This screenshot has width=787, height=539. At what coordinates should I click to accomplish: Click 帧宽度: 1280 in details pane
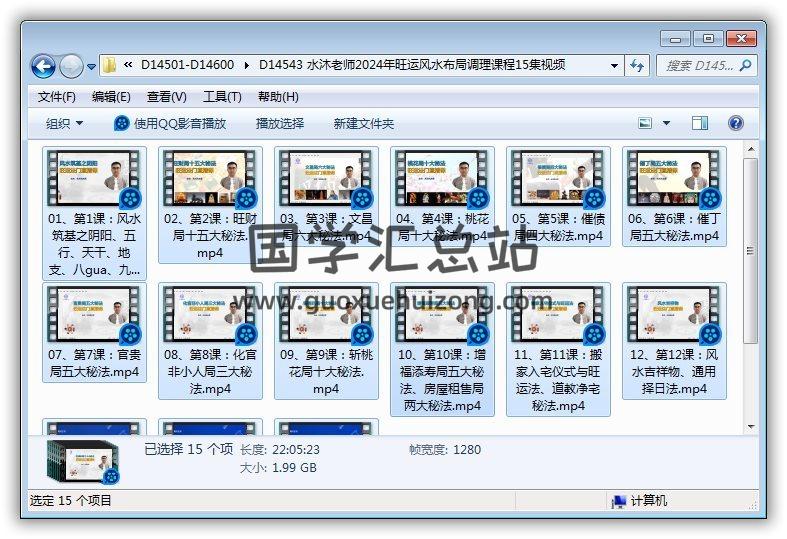point(445,450)
